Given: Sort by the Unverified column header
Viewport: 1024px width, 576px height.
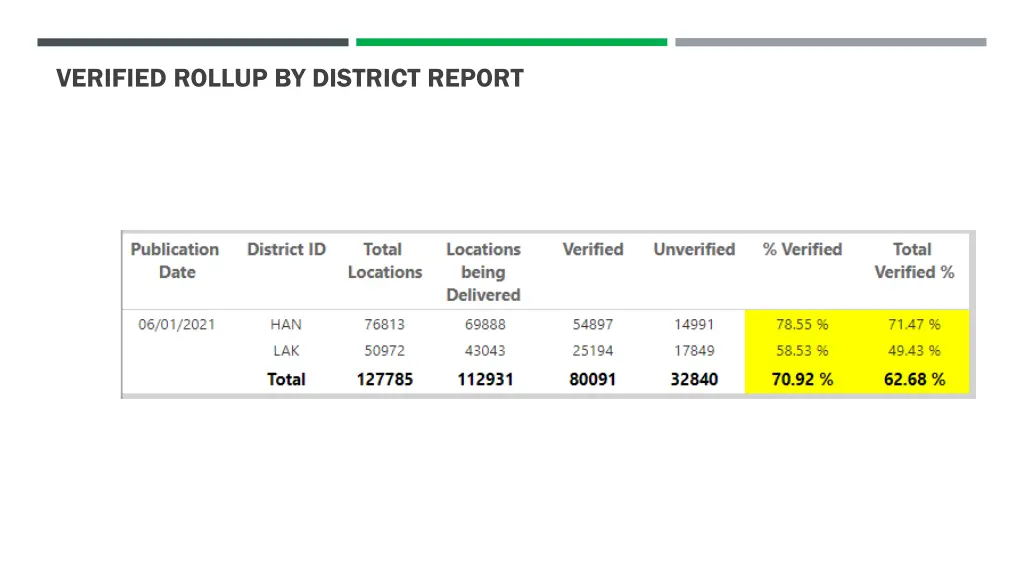Looking at the screenshot, I should 694,249.
